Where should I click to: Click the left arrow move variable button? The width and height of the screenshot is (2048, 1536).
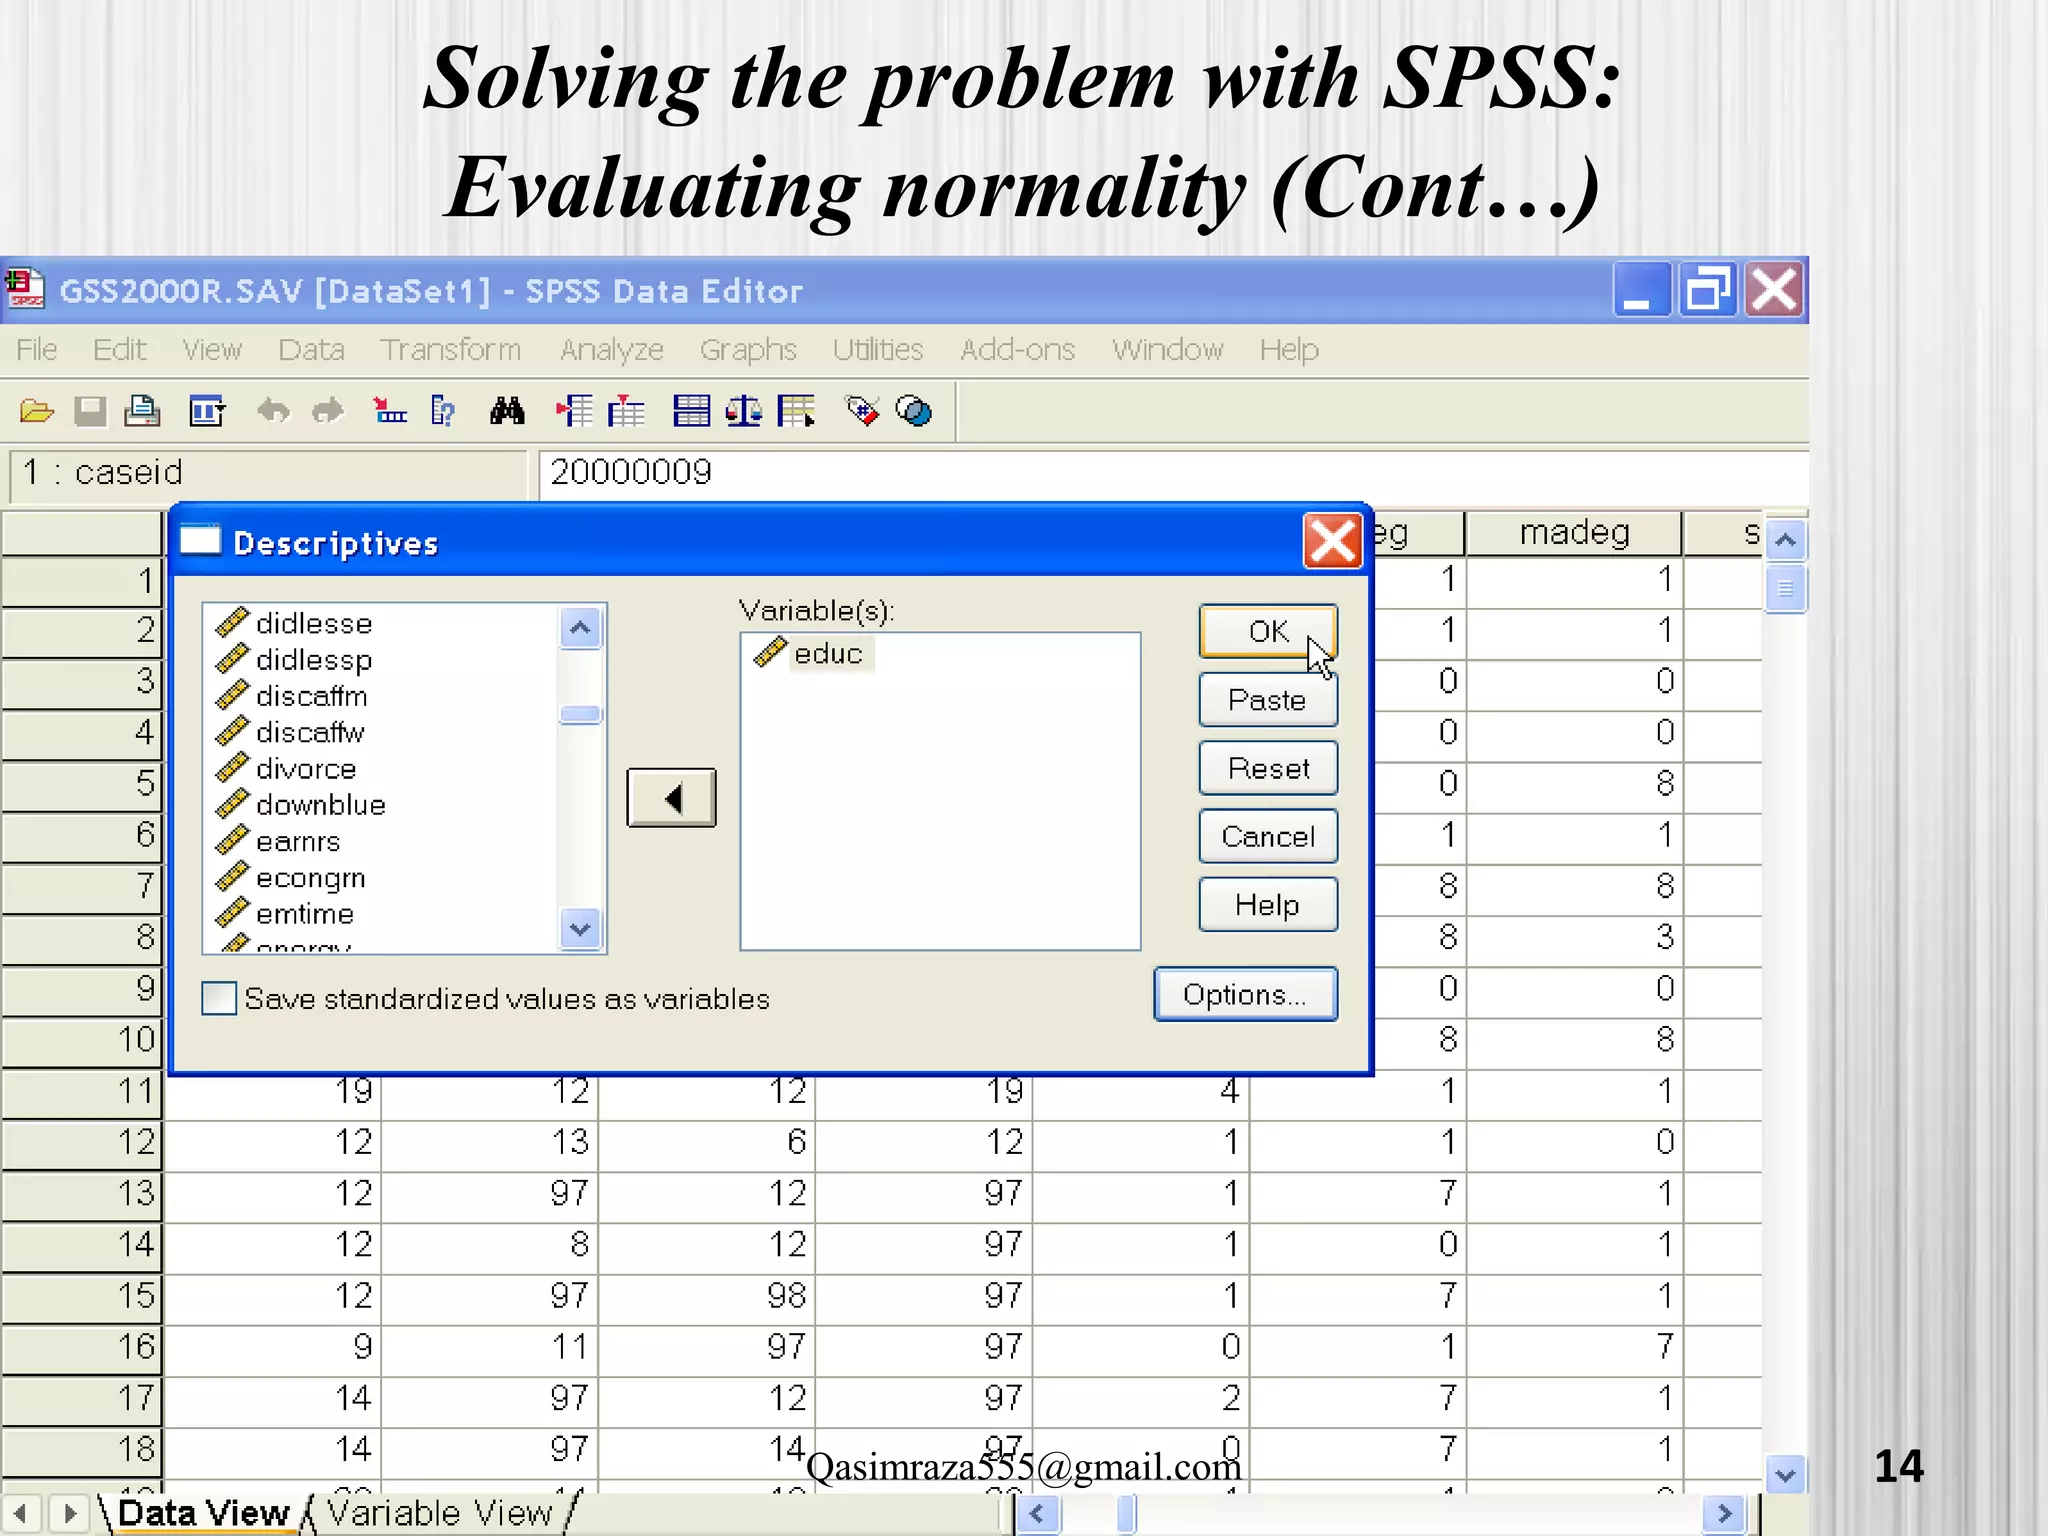(x=671, y=798)
